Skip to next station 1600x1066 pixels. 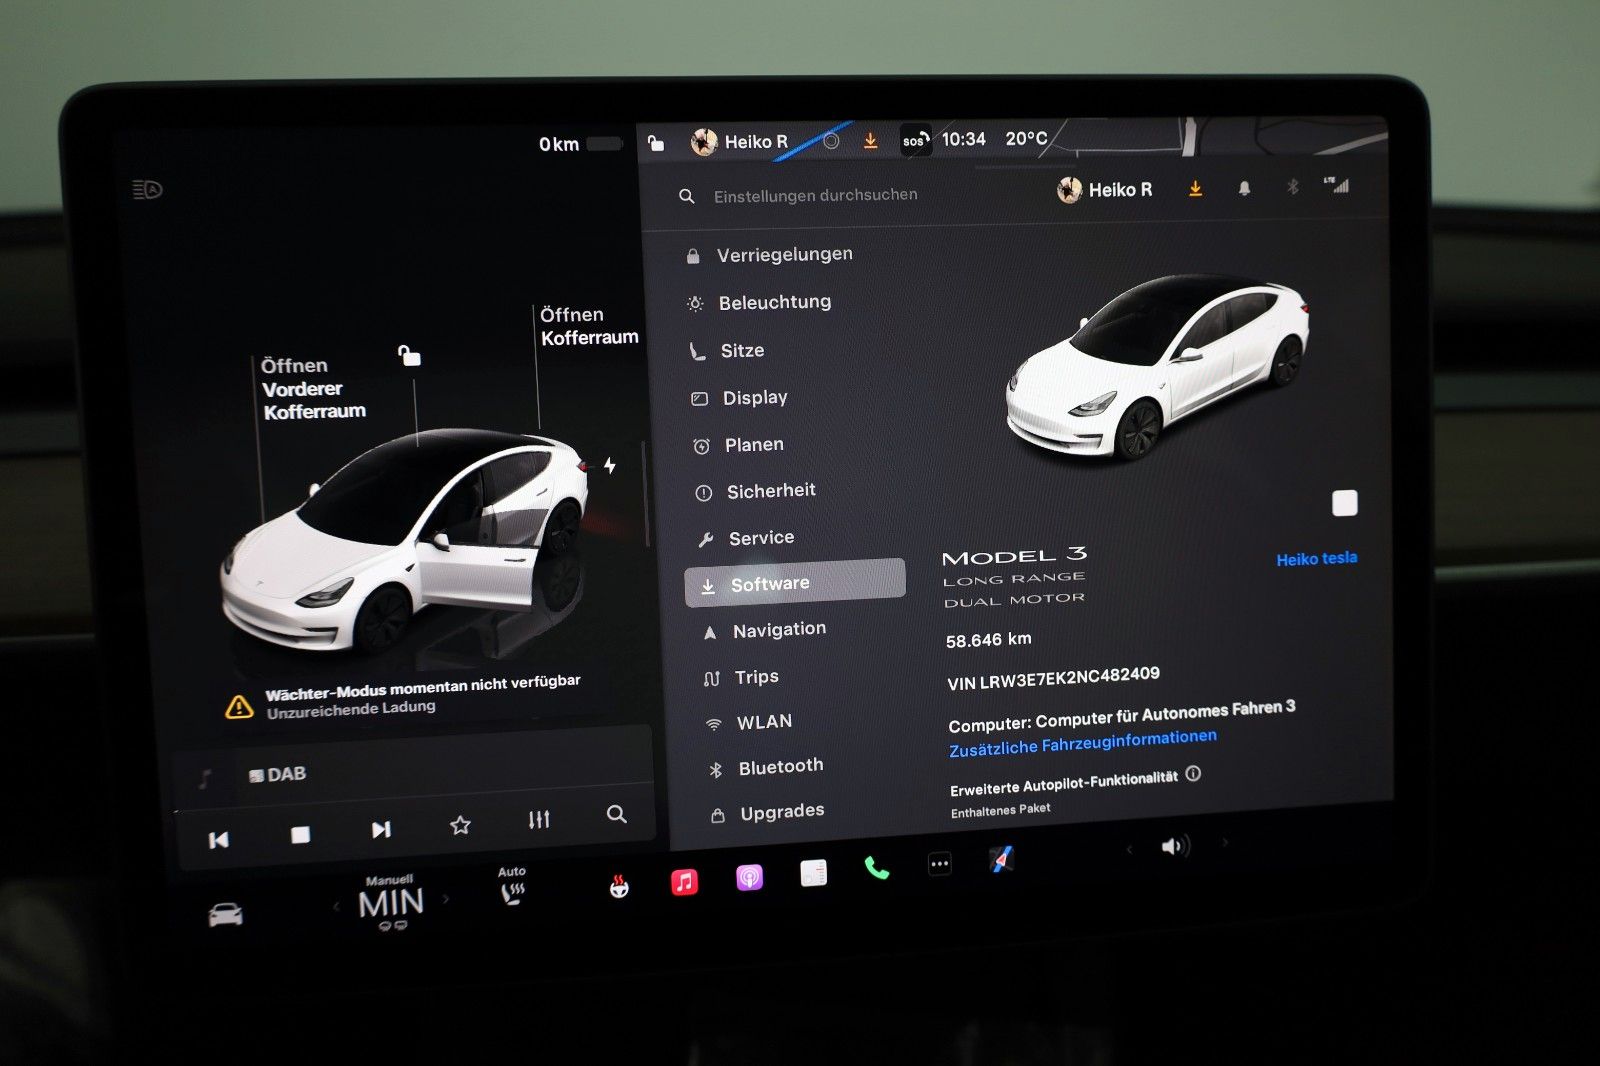381,829
